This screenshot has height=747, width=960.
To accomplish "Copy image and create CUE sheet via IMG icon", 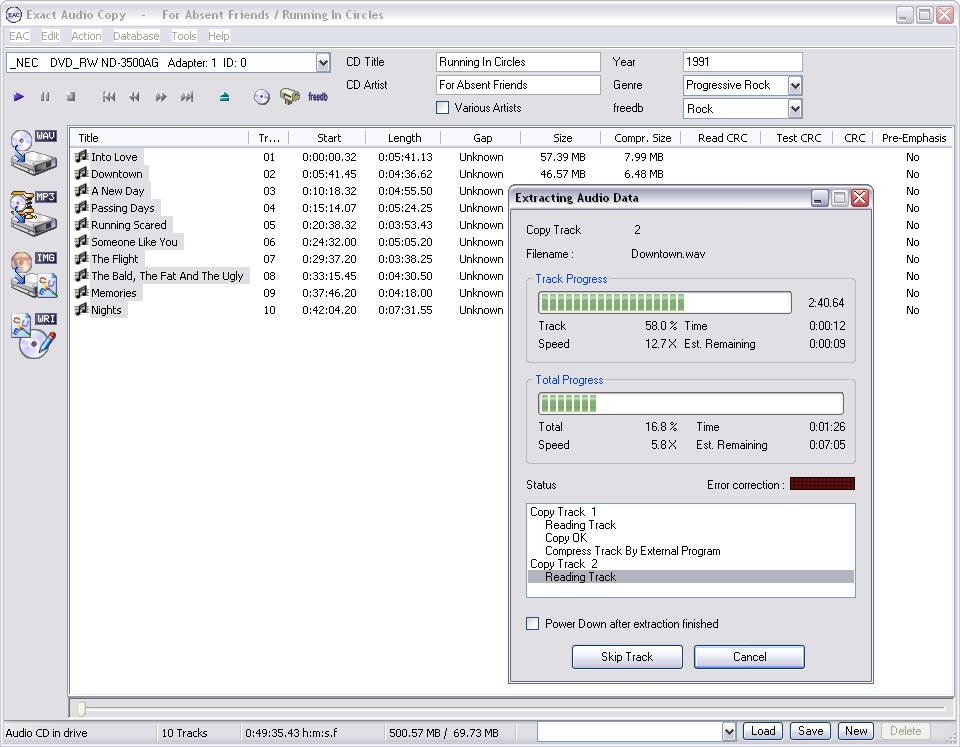I will point(34,274).
